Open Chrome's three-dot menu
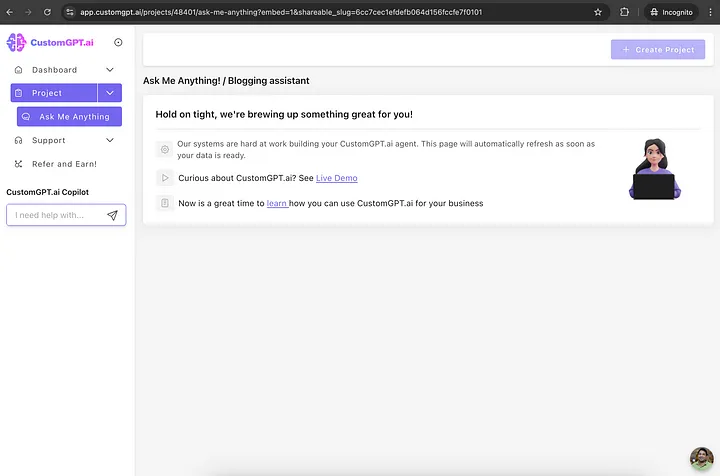Screen dimensions: 720x476 pyautogui.click(x=709, y=12)
